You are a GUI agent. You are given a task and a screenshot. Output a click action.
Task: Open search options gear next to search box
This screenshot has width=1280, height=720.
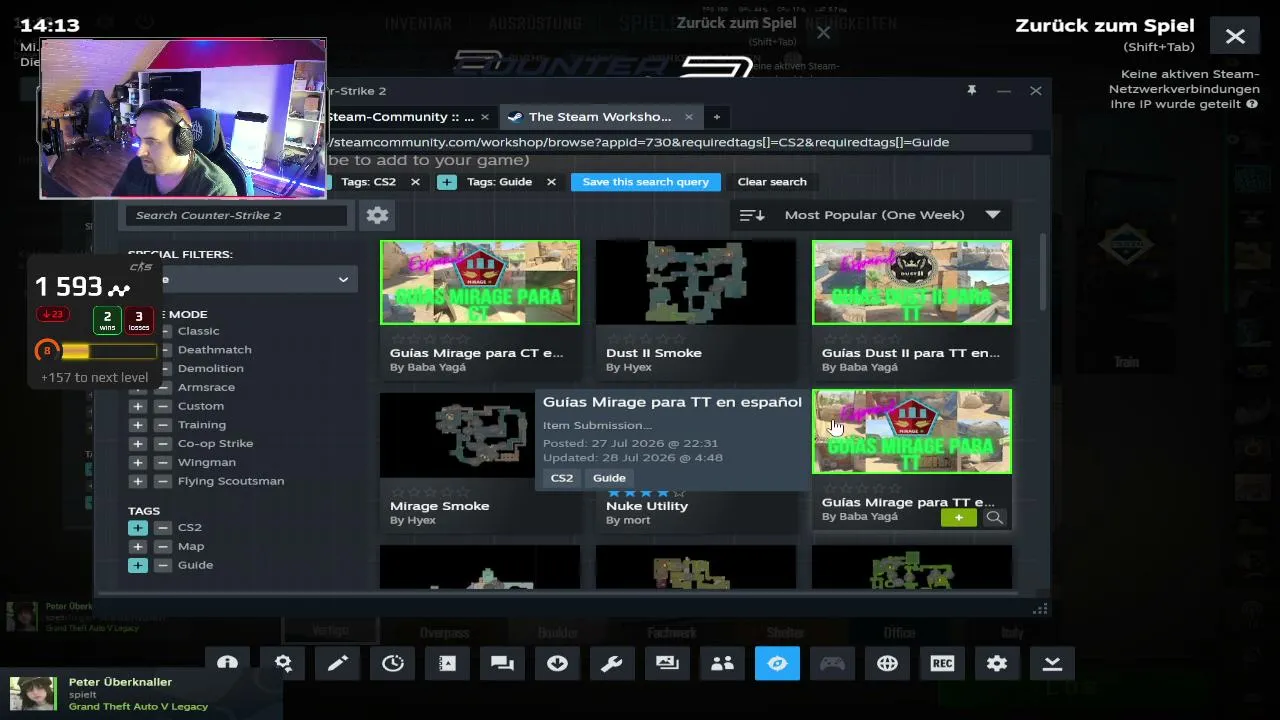[377, 215]
